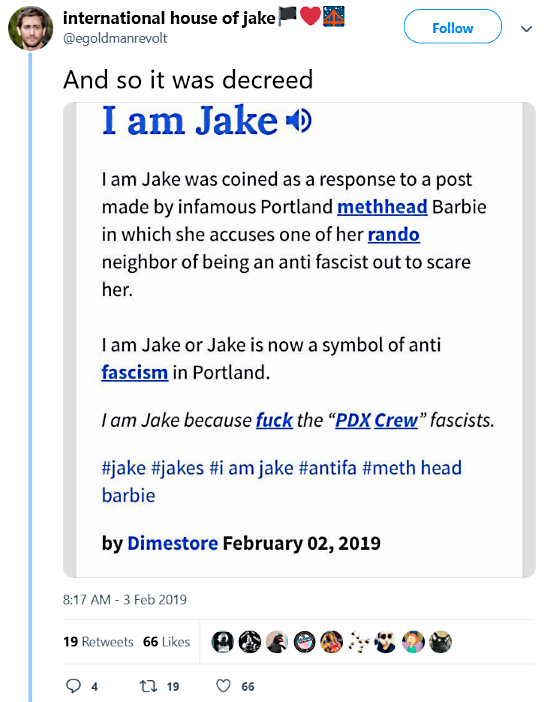This screenshot has height=702, width=554.
Task: Click the @egoldmanrevolt handle
Action: tap(115, 39)
